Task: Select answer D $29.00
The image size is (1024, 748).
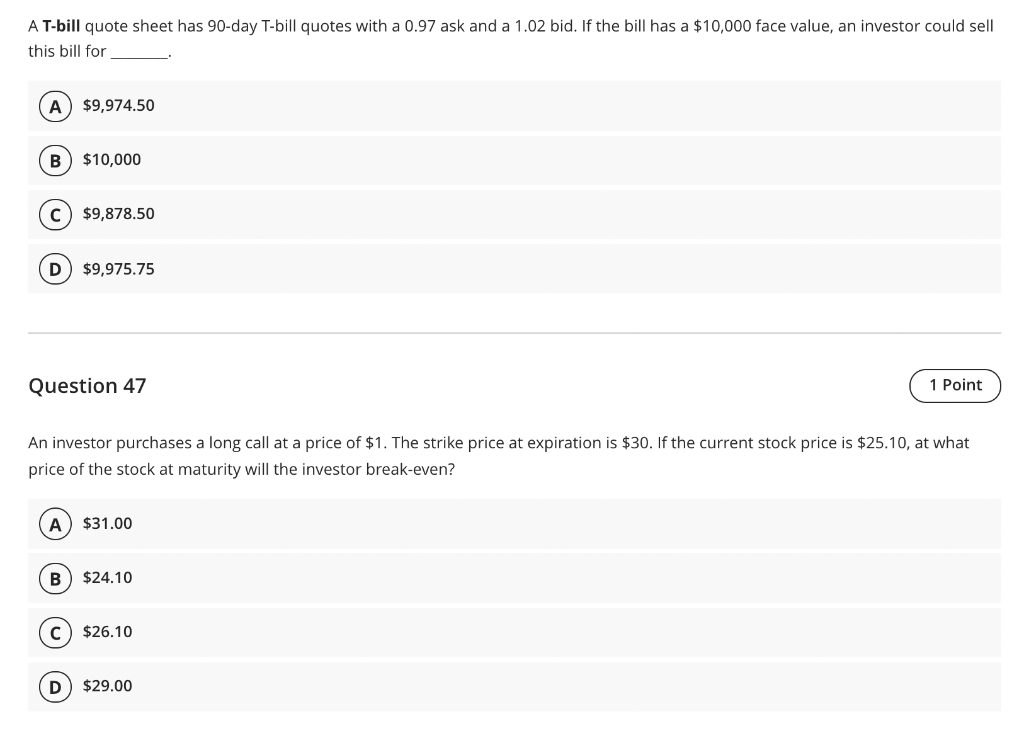Action: 107,686
